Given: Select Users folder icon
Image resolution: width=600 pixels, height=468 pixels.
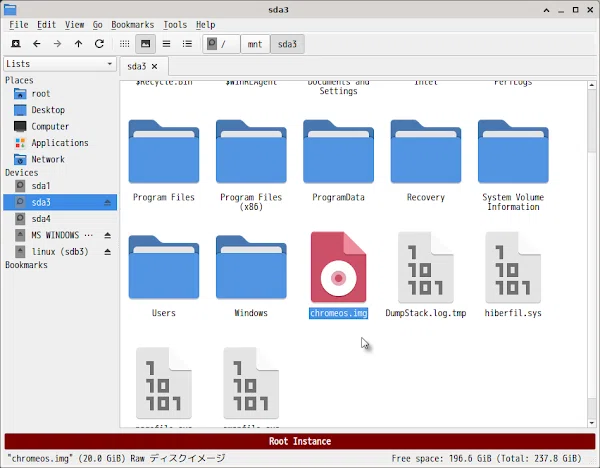Looking at the screenshot, I should click(x=164, y=267).
